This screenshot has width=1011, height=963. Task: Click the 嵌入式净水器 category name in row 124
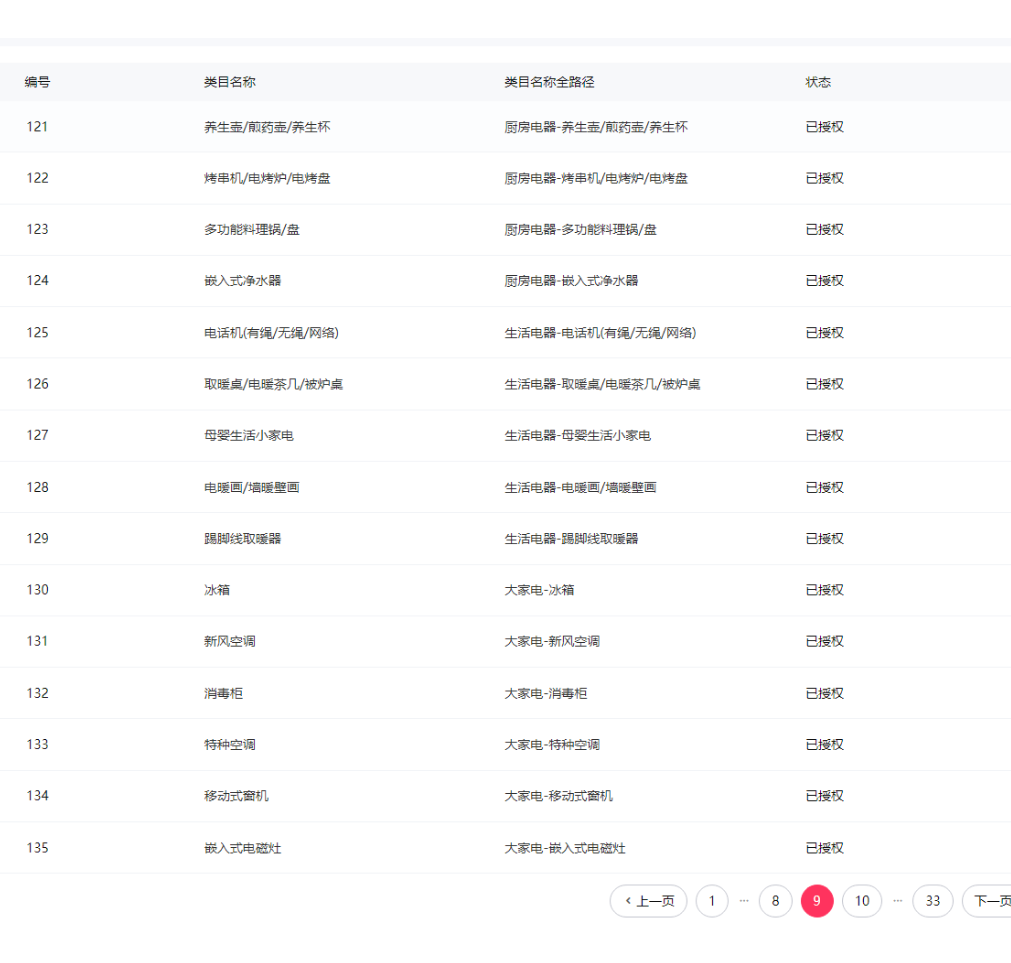(x=242, y=281)
